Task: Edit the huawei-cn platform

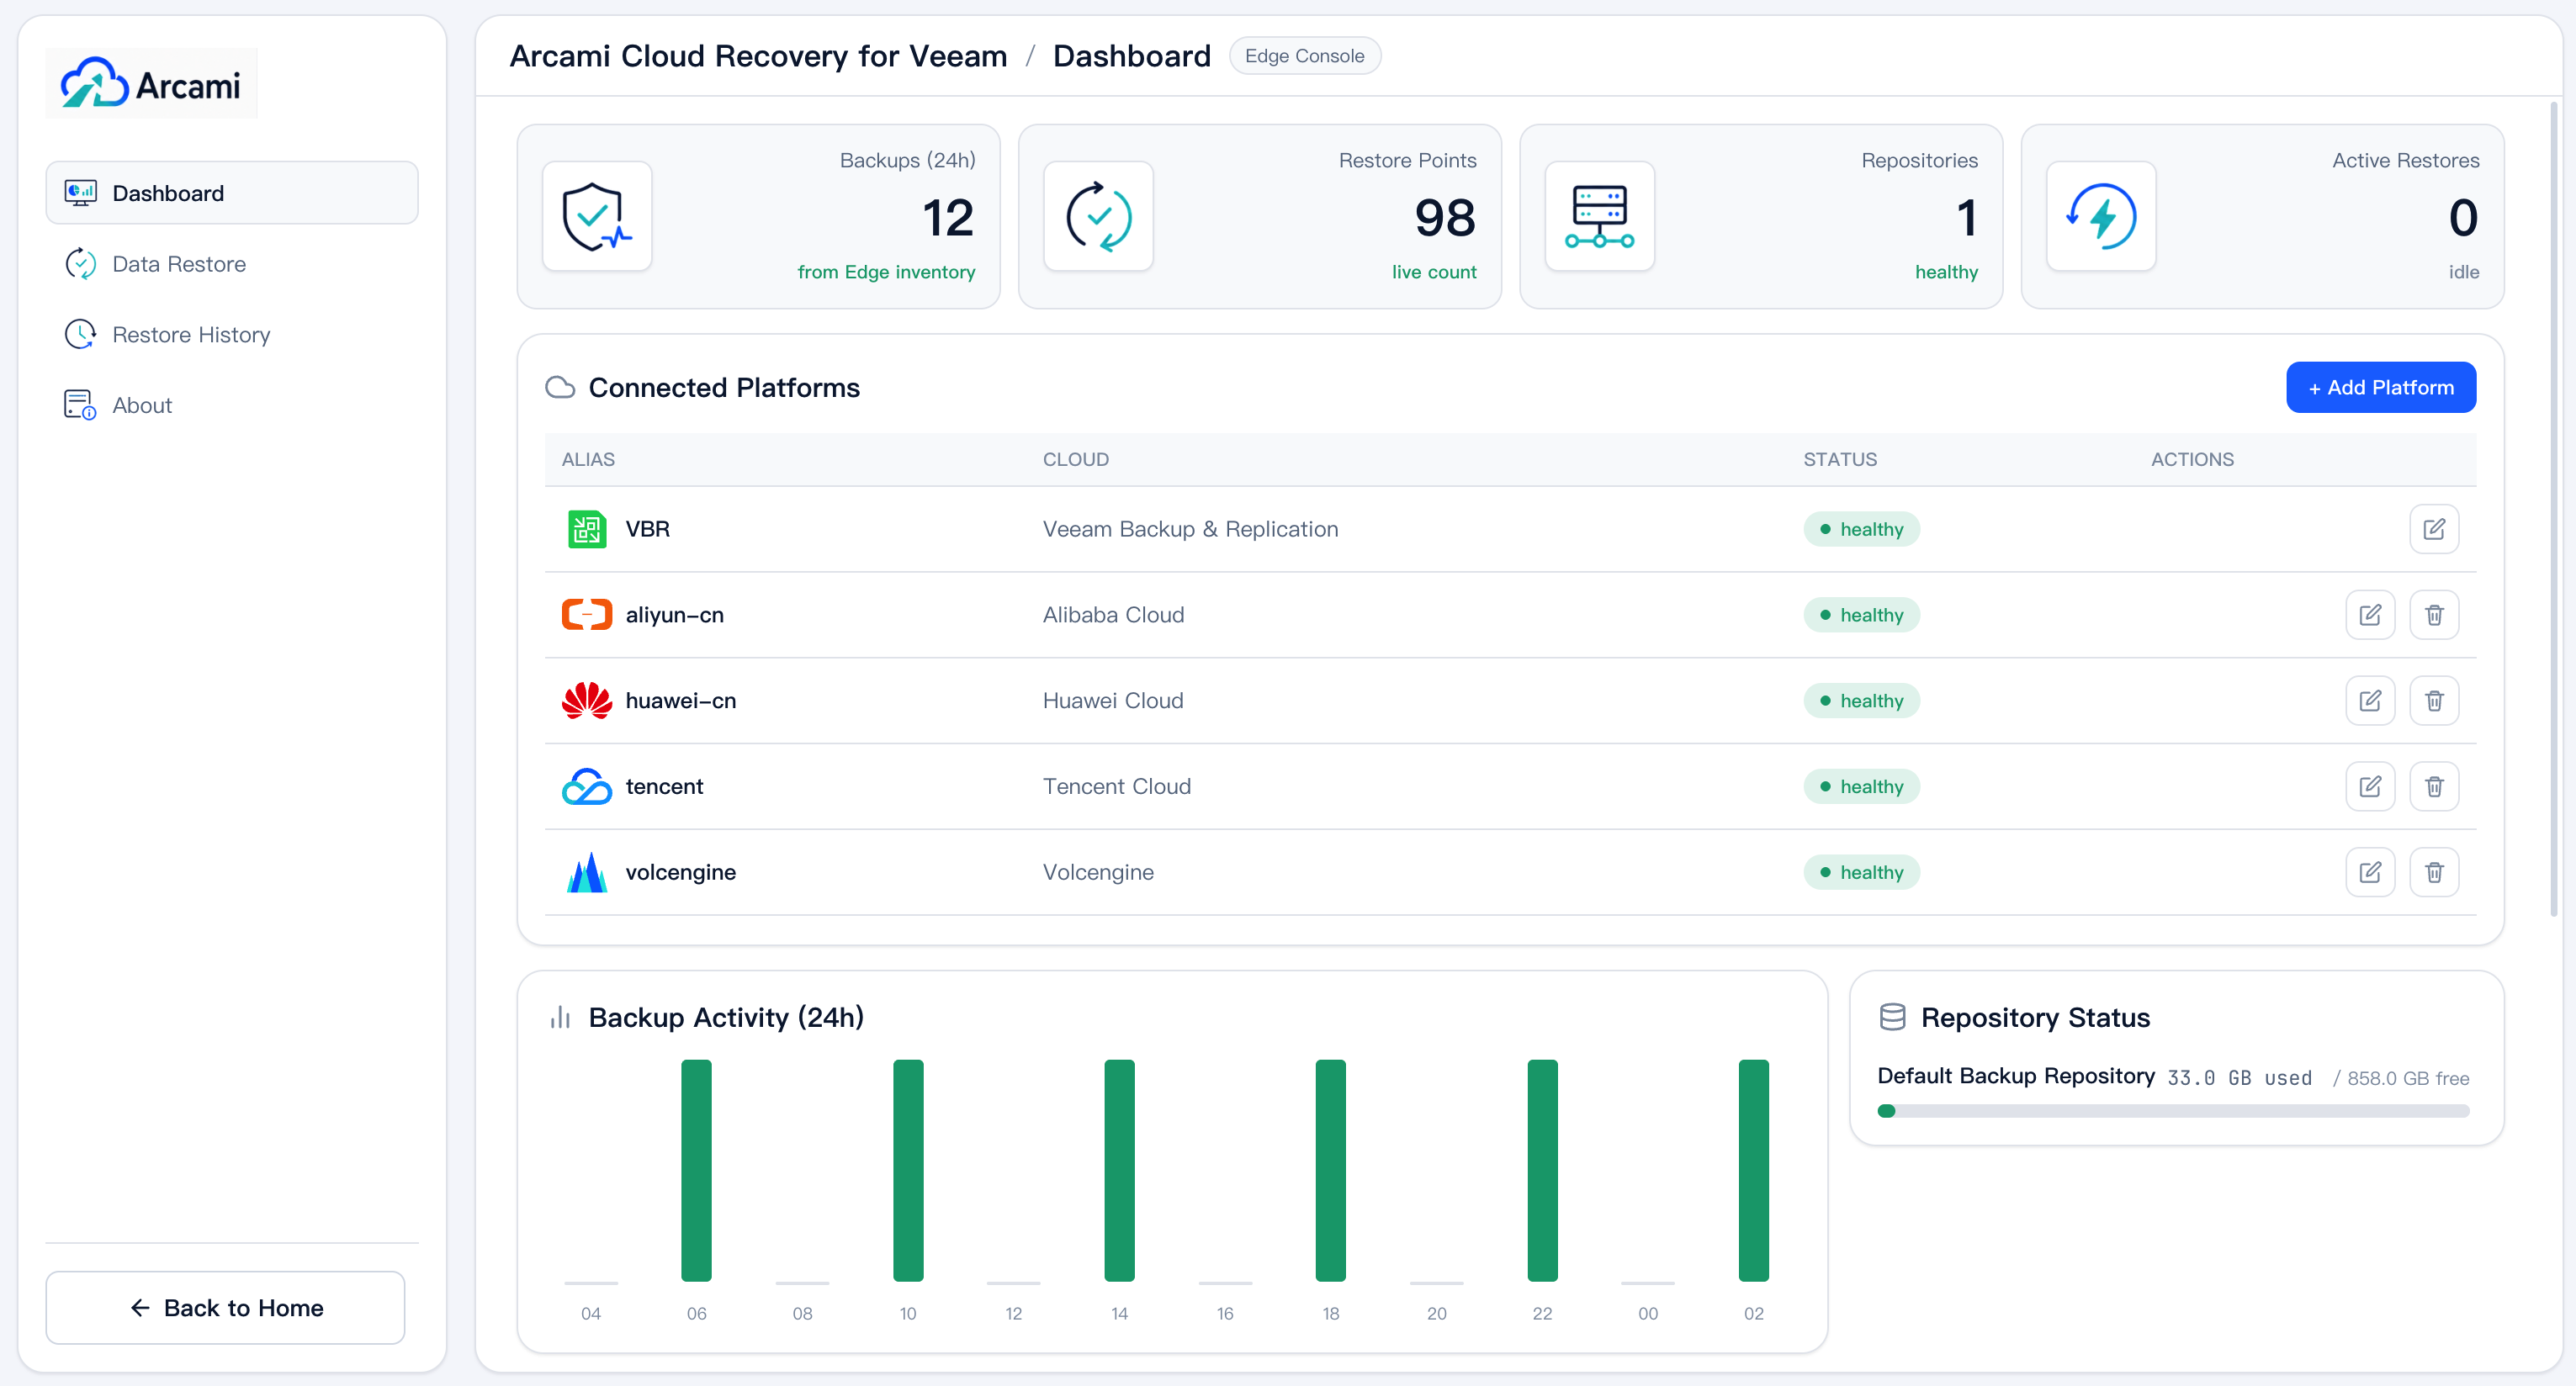Action: [2370, 701]
